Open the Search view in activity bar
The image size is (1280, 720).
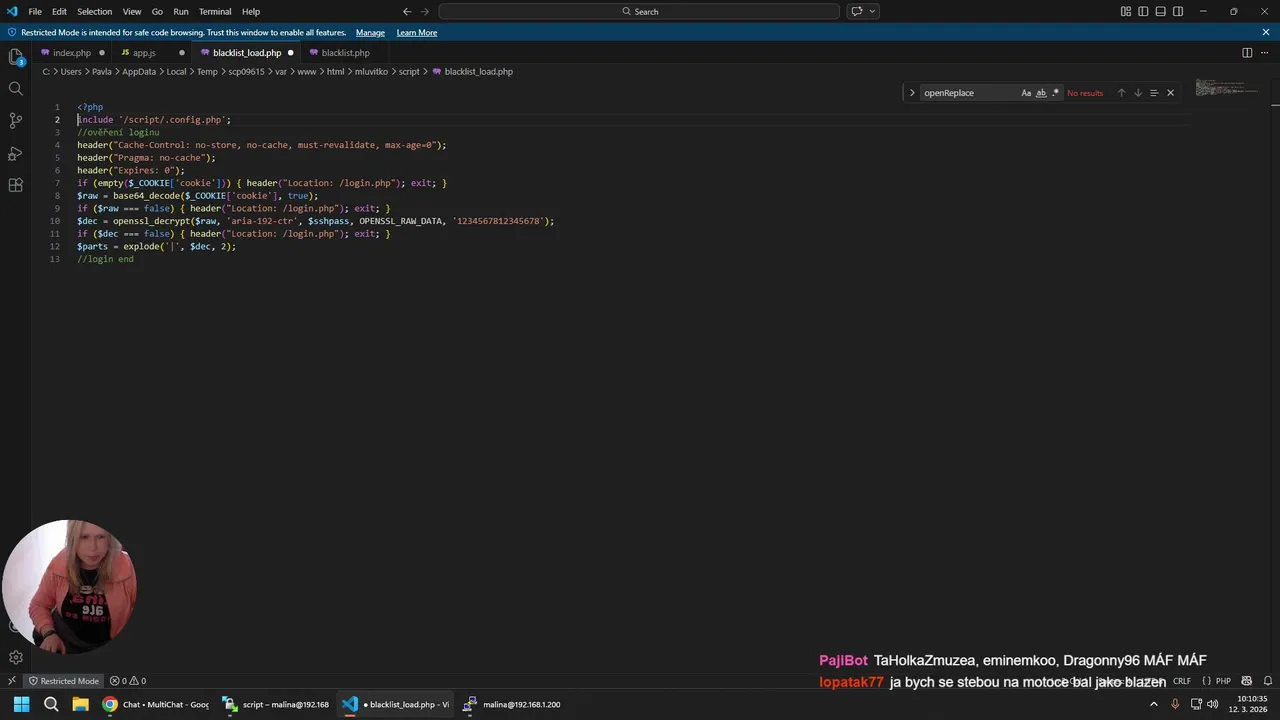click(15, 89)
